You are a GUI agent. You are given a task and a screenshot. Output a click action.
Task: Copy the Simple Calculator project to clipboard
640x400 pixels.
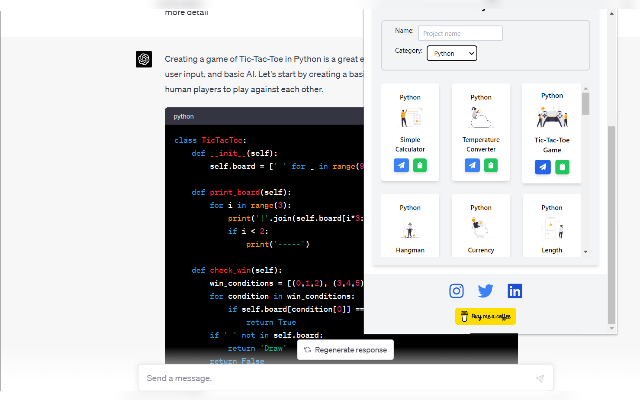pyautogui.click(x=420, y=165)
